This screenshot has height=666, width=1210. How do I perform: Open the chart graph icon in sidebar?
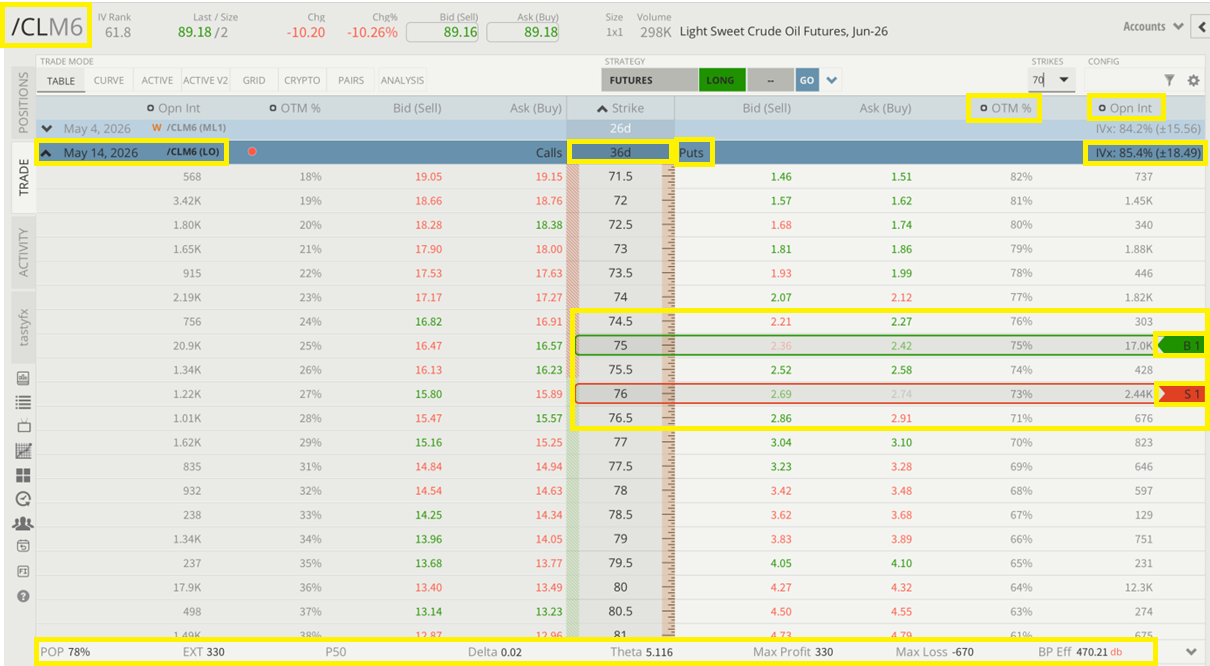tap(23, 451)
